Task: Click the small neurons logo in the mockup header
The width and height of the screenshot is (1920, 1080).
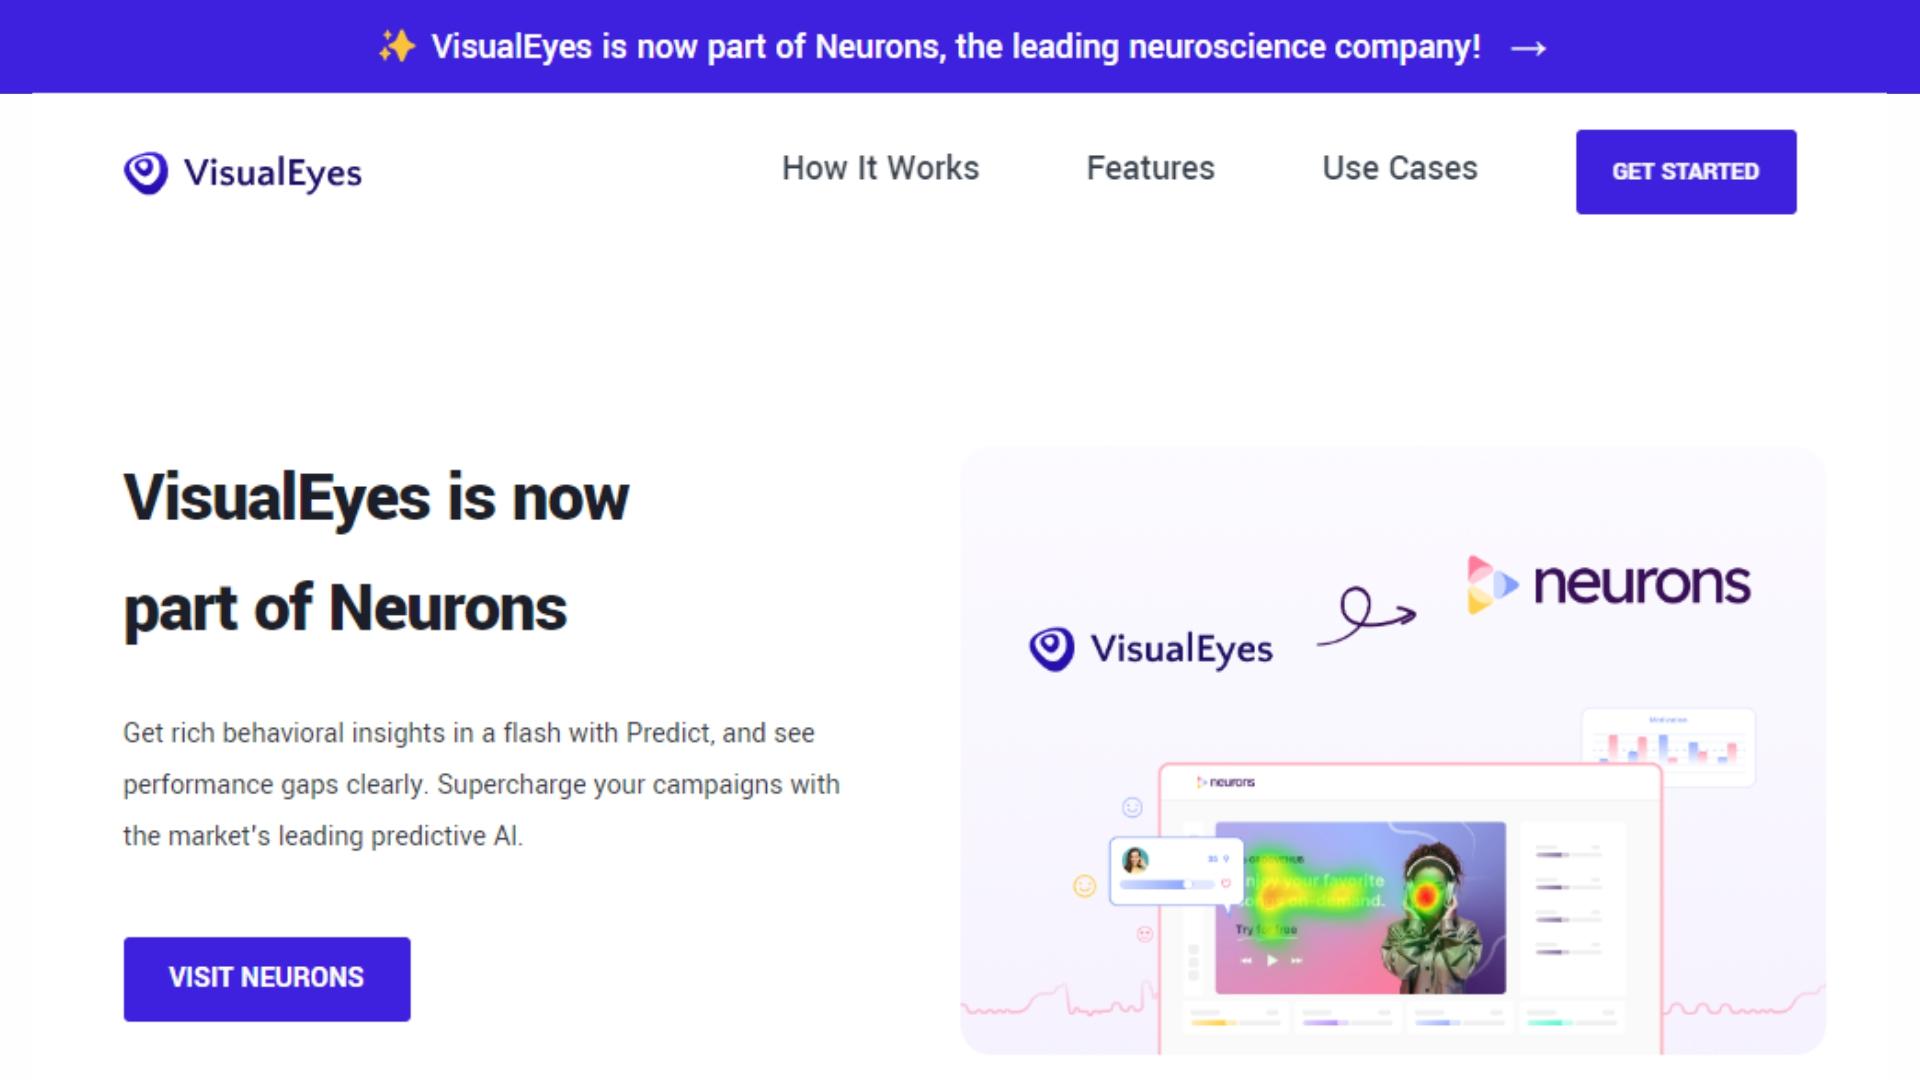Action: (x=1226, y=782)
